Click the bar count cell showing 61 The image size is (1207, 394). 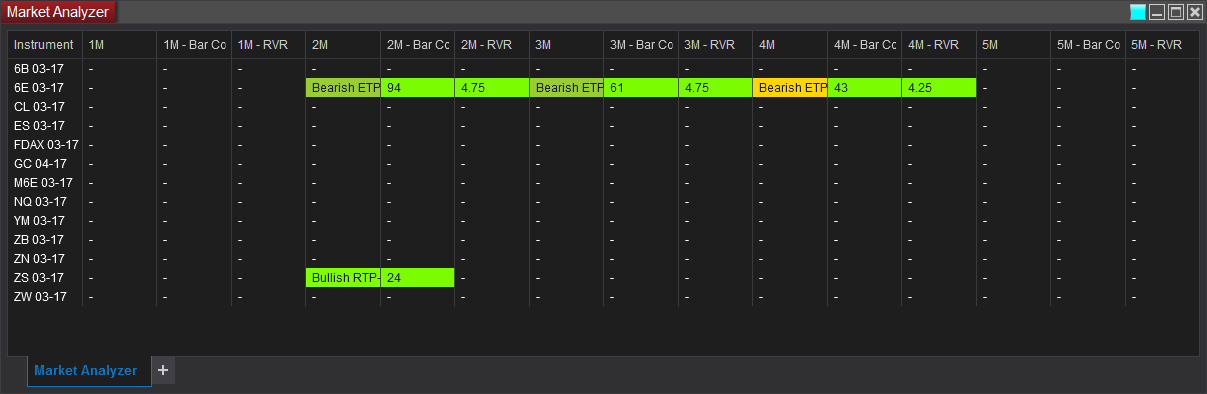point(641,87)
